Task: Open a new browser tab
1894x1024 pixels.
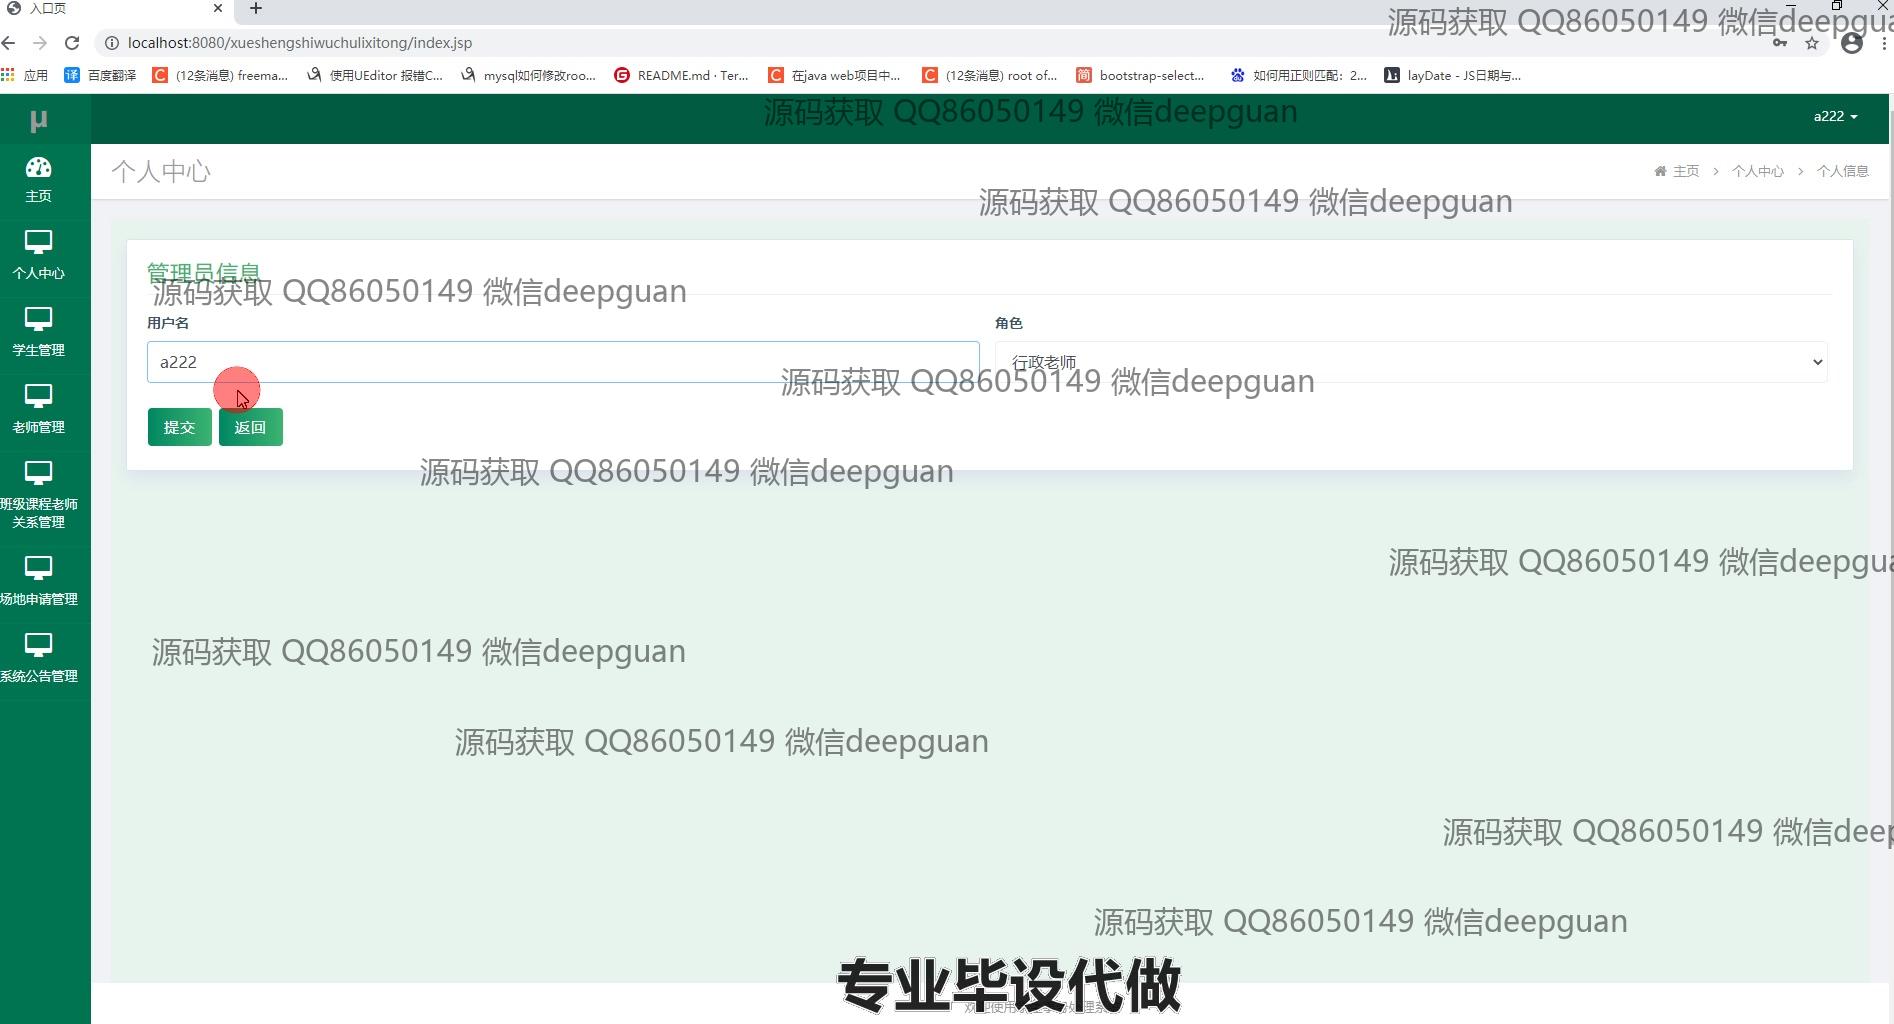Action: (256, 9)
